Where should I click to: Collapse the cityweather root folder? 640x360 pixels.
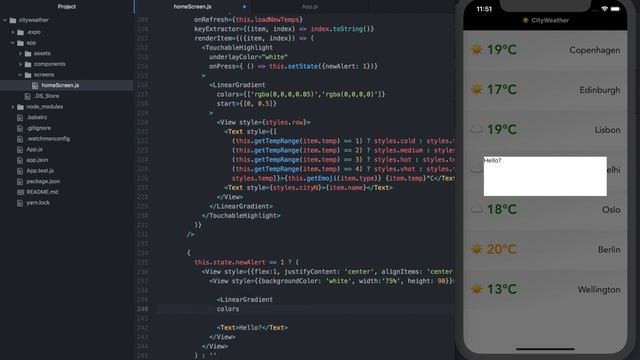[x=5, y=20]
